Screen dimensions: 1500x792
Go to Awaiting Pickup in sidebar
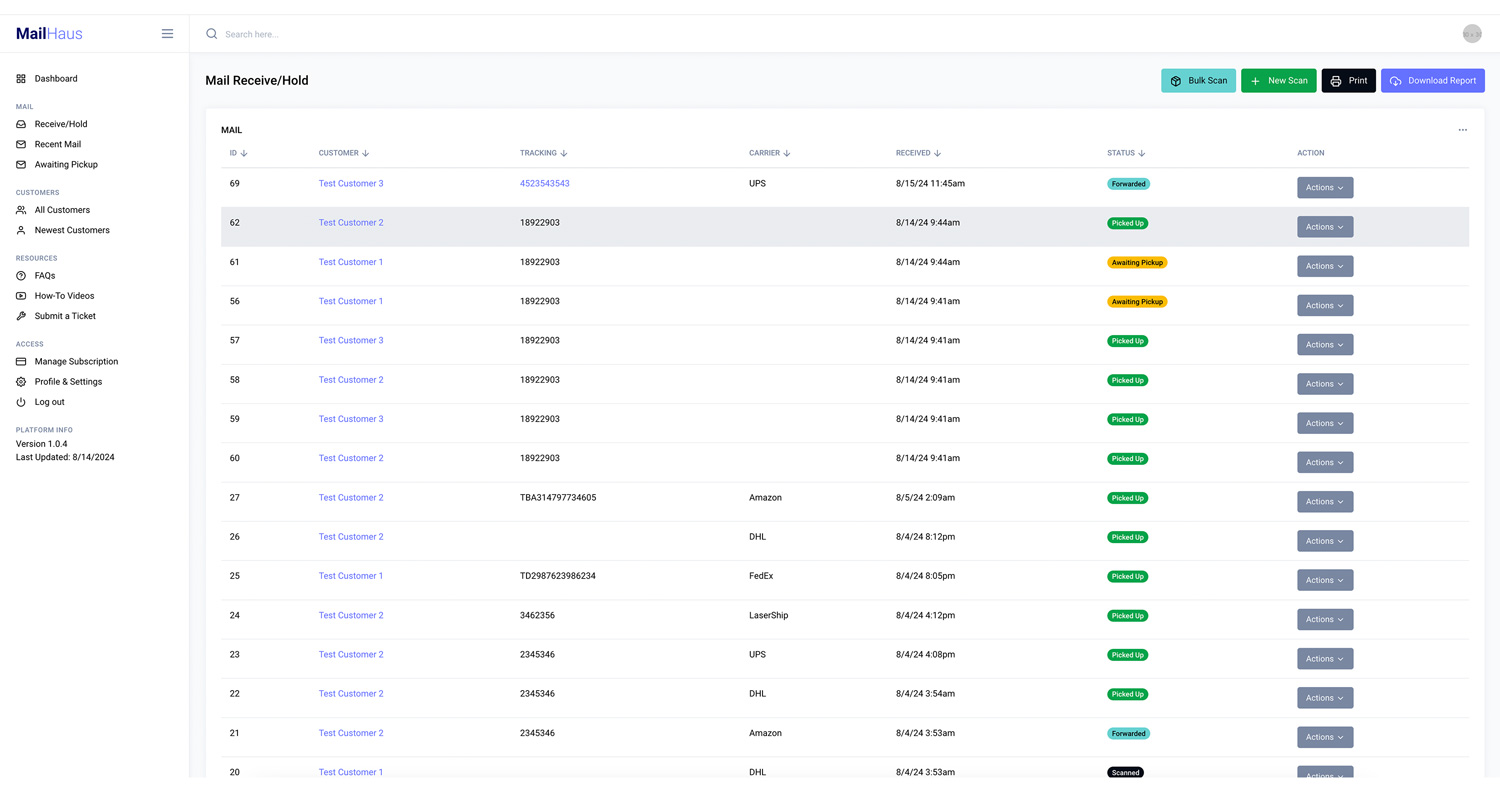66,165
